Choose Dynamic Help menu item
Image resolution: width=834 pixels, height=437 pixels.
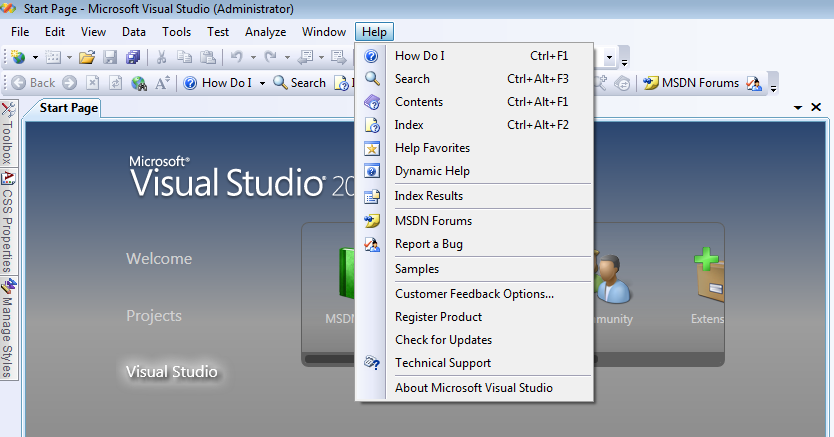474,171
